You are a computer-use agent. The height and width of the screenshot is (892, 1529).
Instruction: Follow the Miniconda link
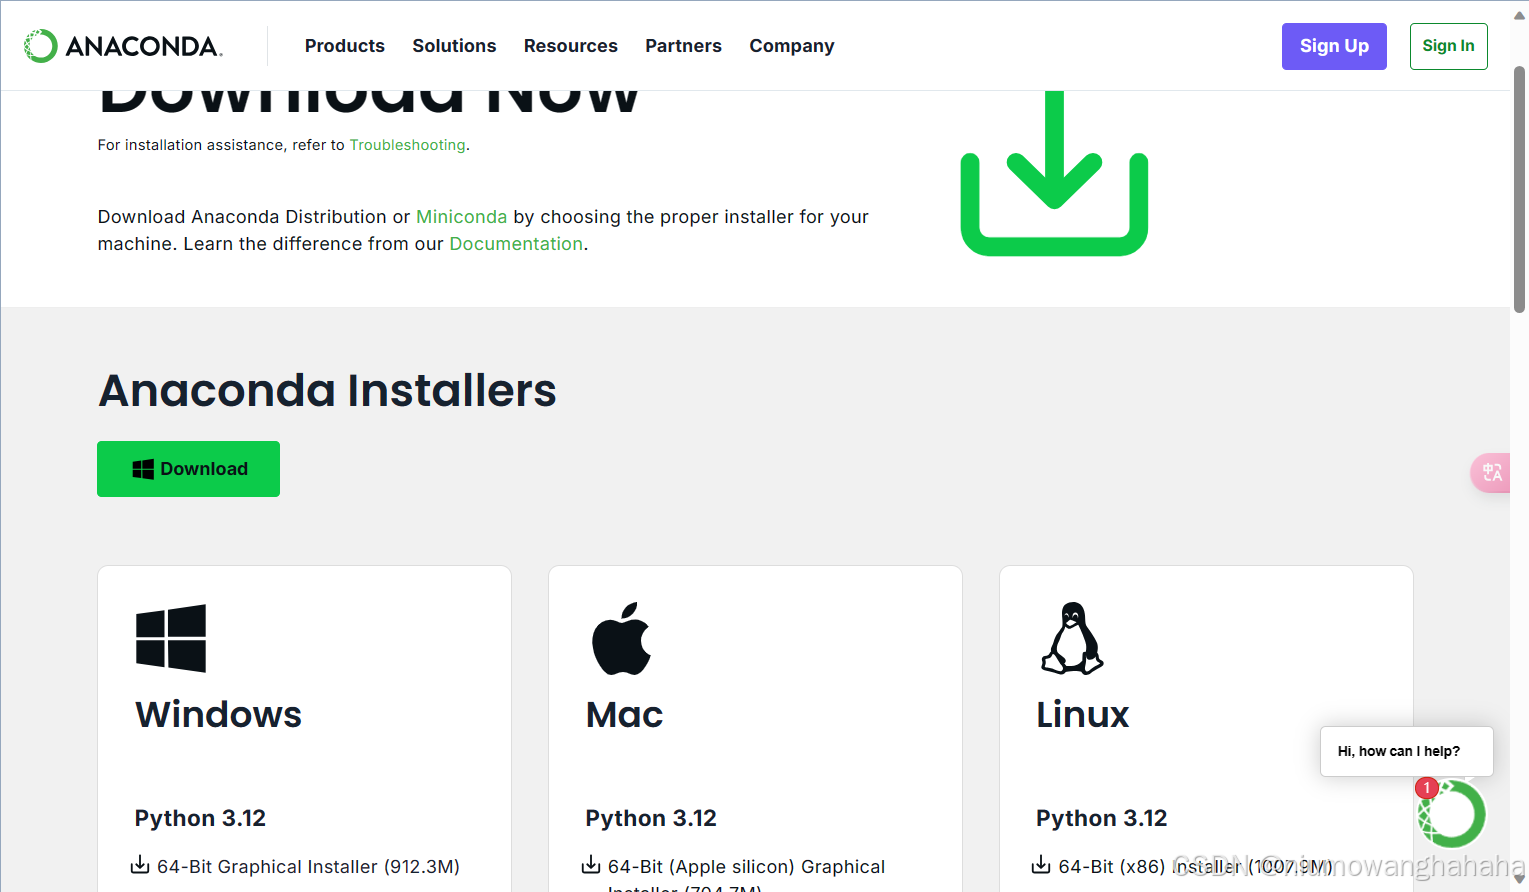click(461, 216)
